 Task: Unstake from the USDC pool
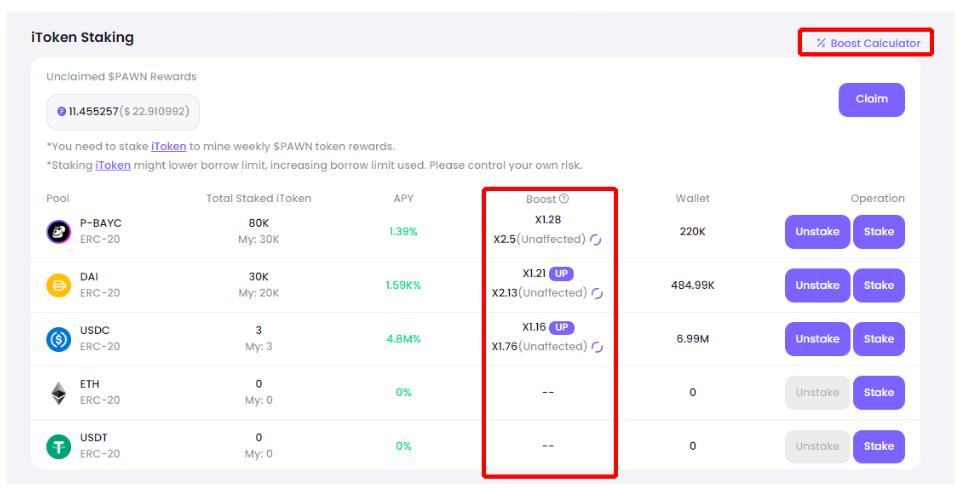817,339
